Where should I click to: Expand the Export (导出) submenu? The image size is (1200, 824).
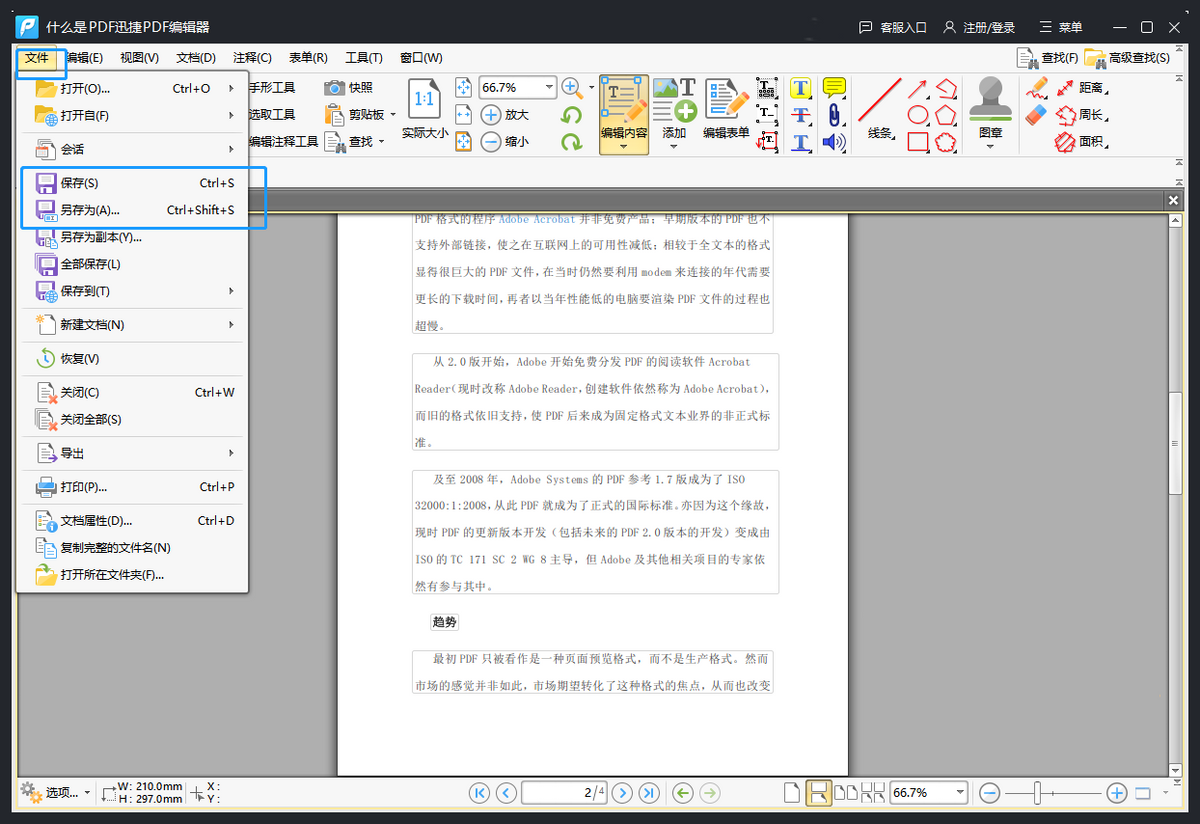pyautogui.click(x=132, y=453)
